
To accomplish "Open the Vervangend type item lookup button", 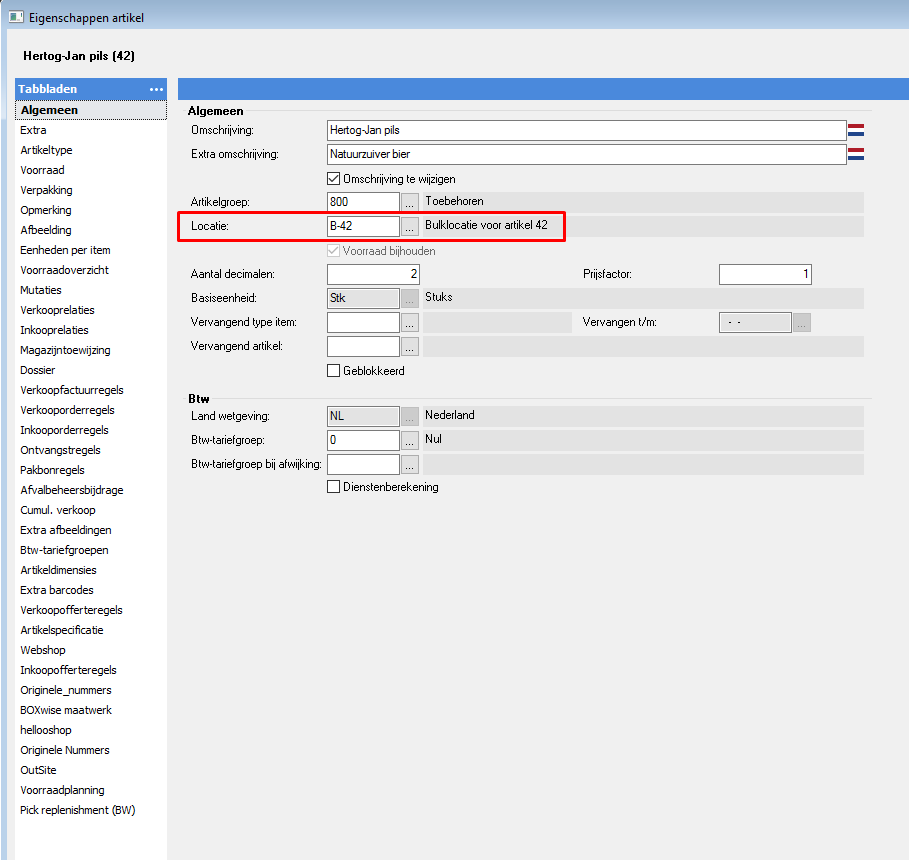I will [410, 322].
